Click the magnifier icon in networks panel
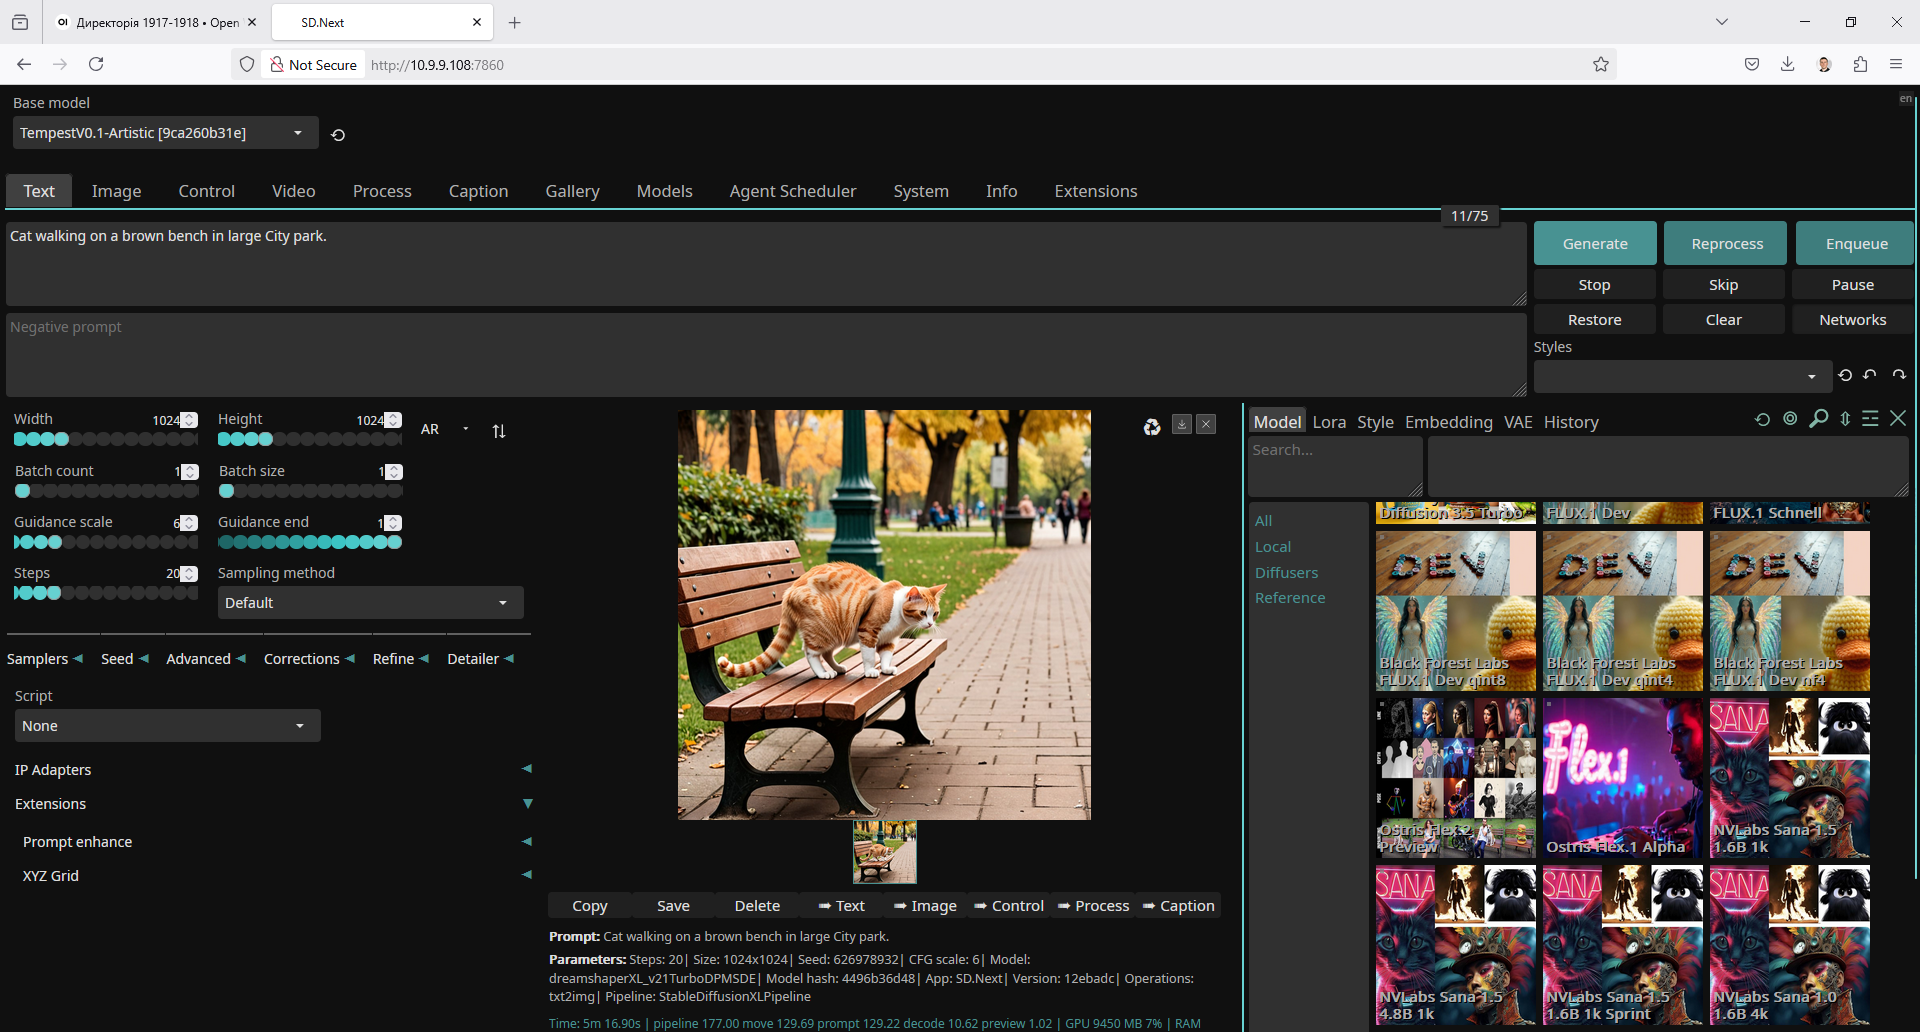This screenshot has width=1920, height=1032. pos(1818,419)
